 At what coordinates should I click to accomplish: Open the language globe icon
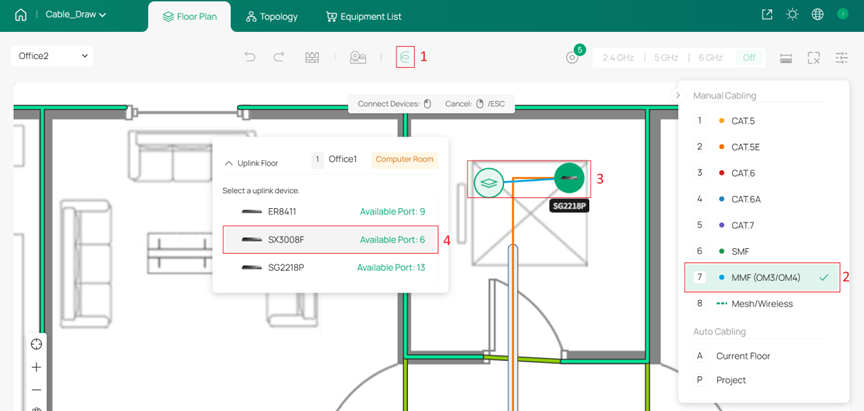[818, 15]
